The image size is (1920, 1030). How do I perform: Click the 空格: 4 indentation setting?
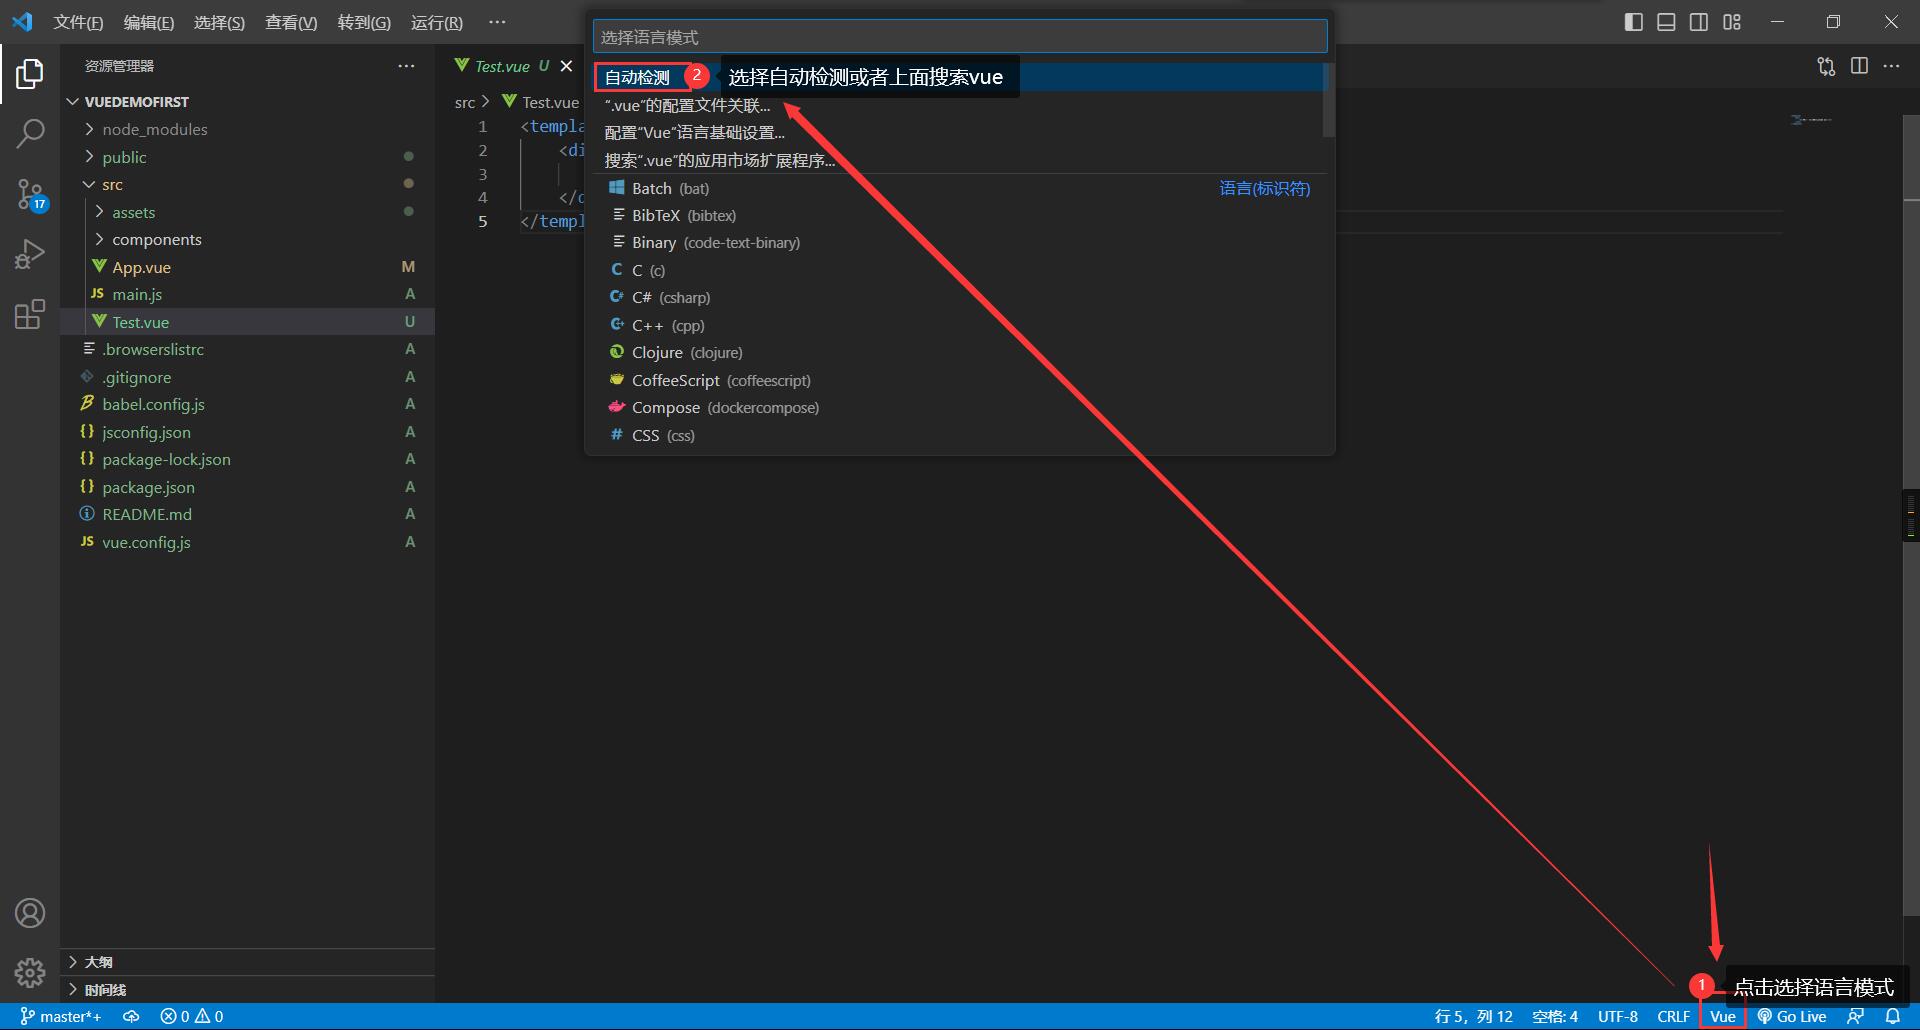tap(1555, 1016)
